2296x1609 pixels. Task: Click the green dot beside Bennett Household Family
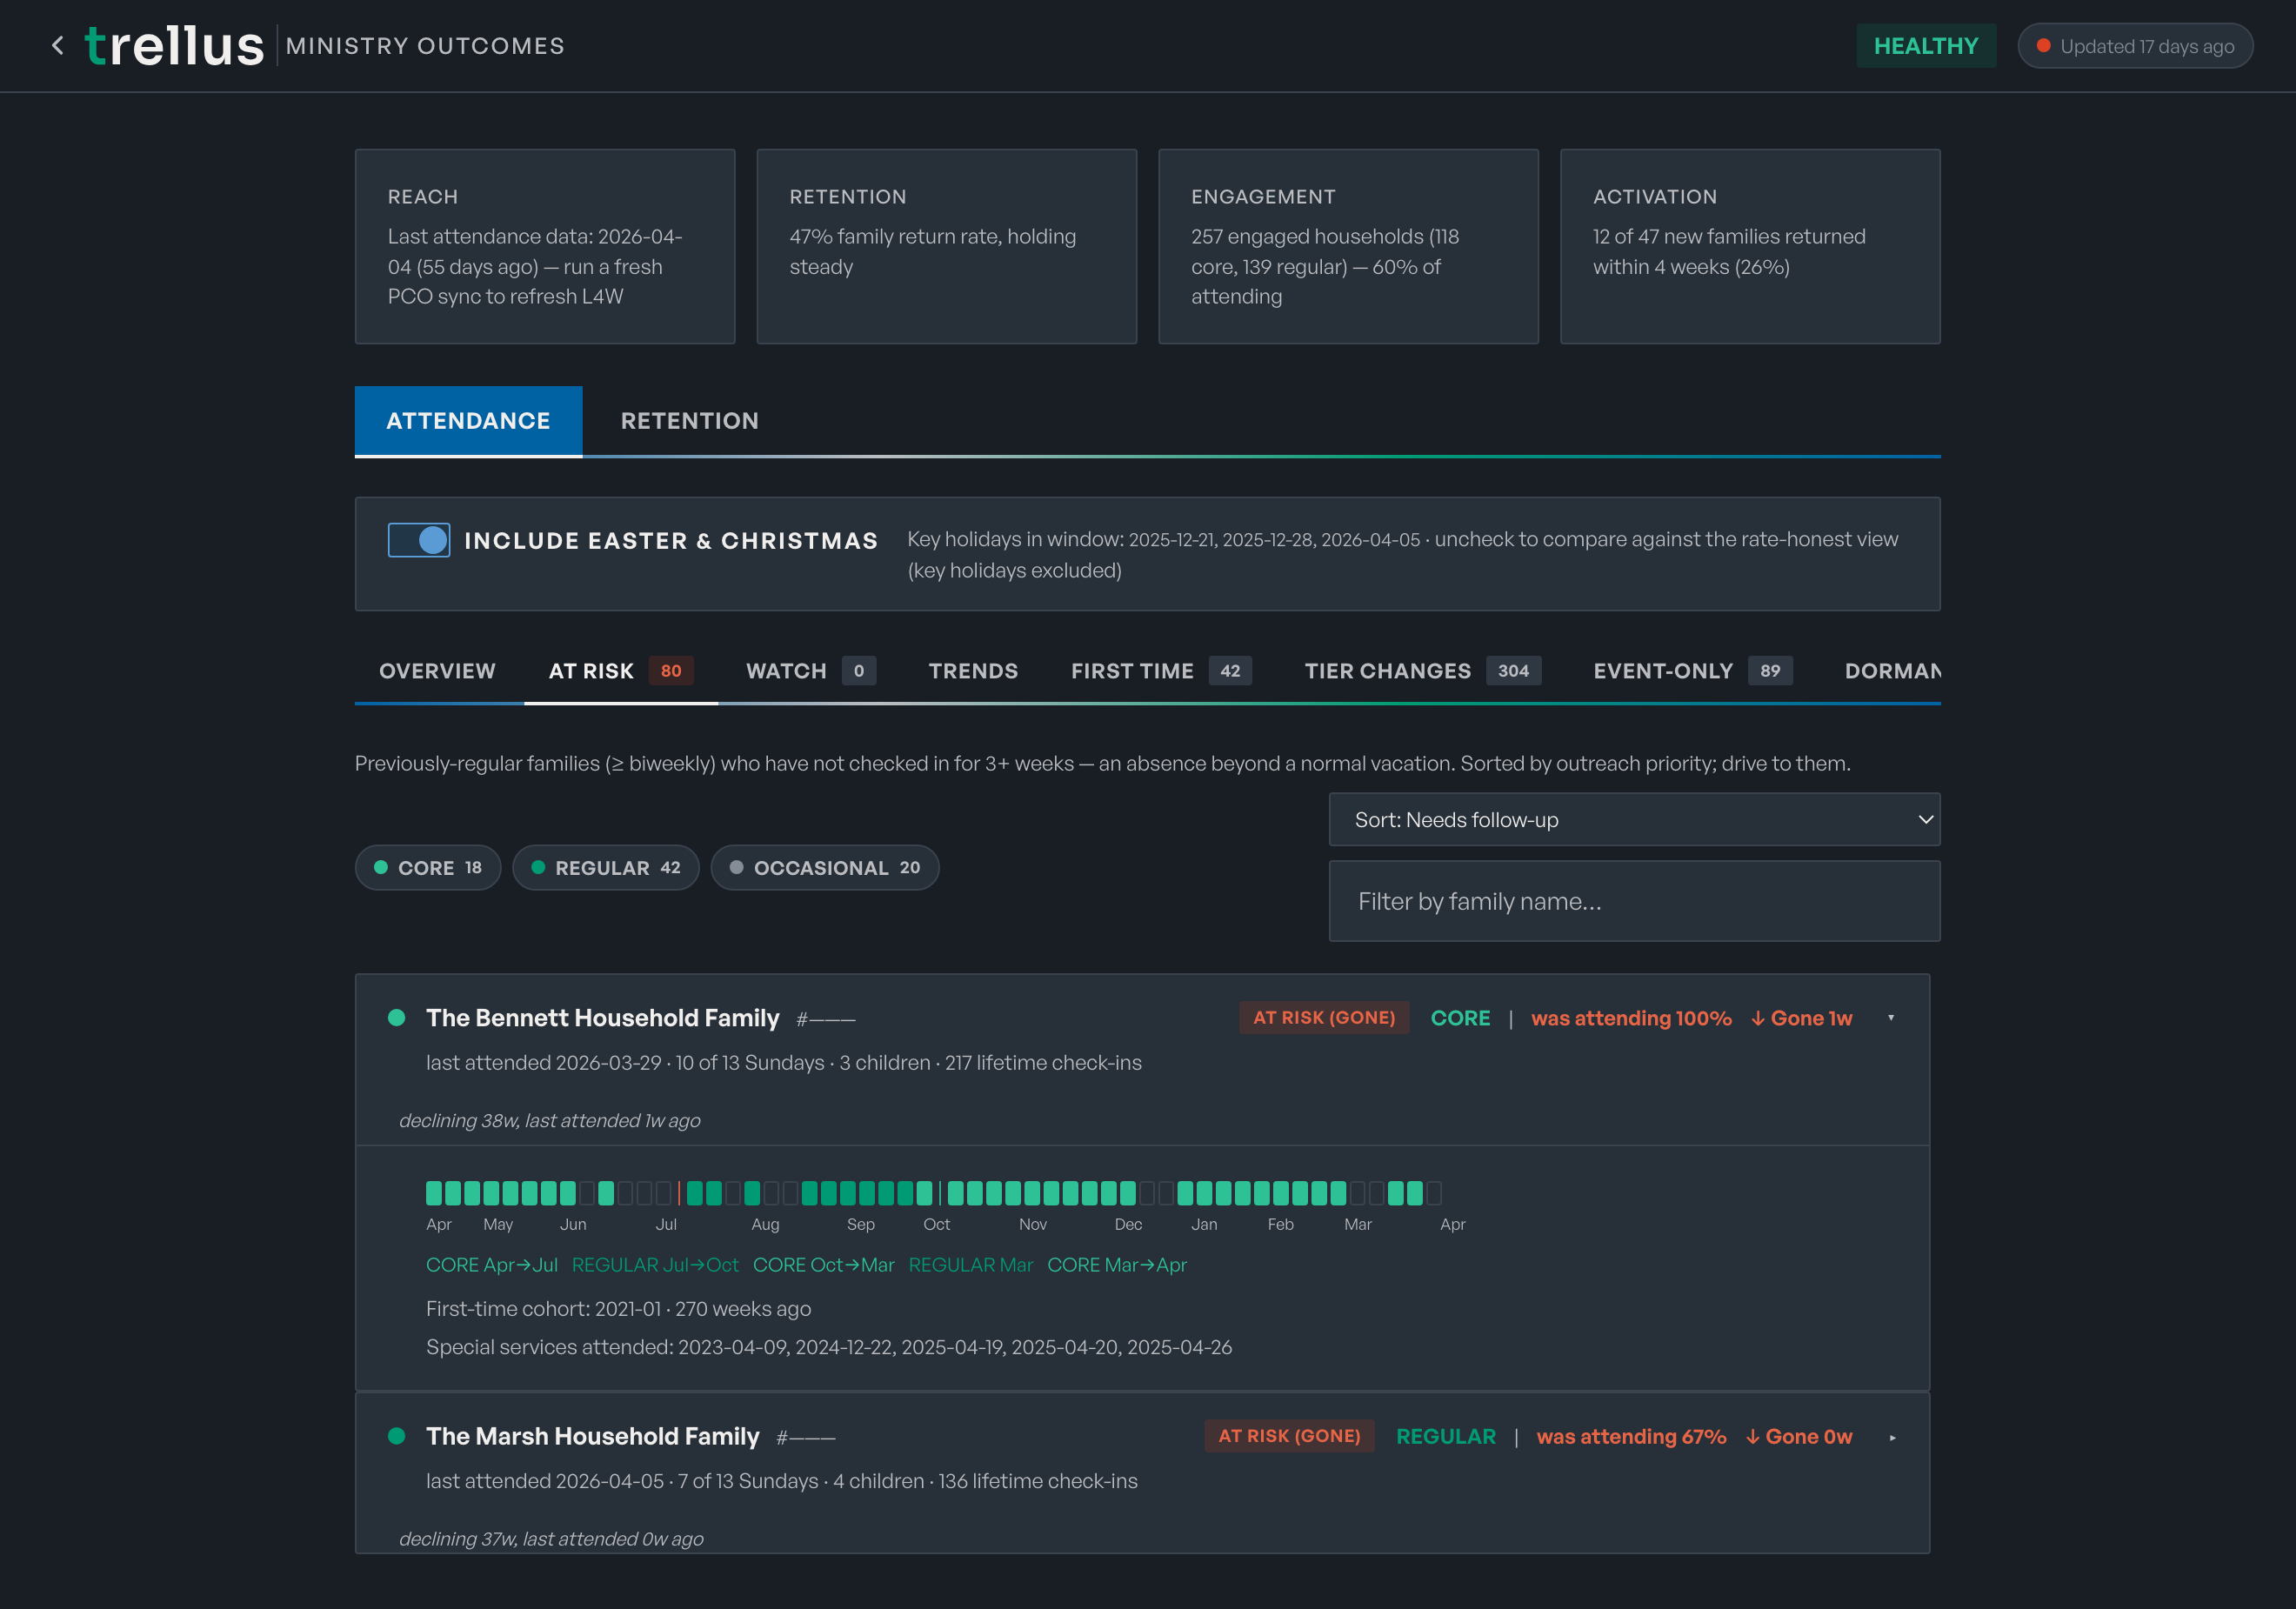click(396, 1018)
